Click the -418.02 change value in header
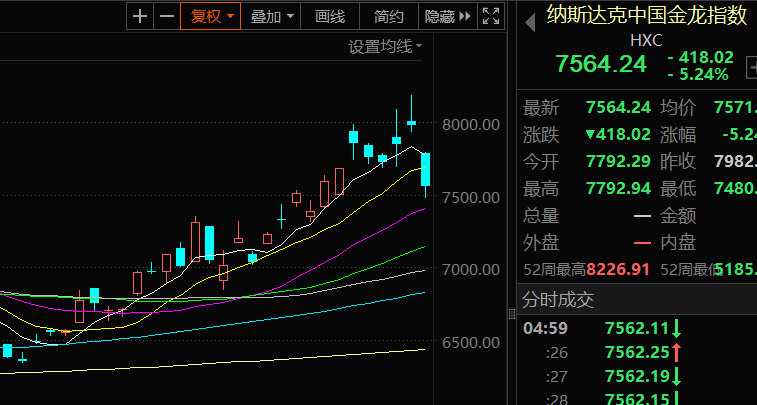The height and width of the screenshot is (405, 757). (x=701, y=57)
